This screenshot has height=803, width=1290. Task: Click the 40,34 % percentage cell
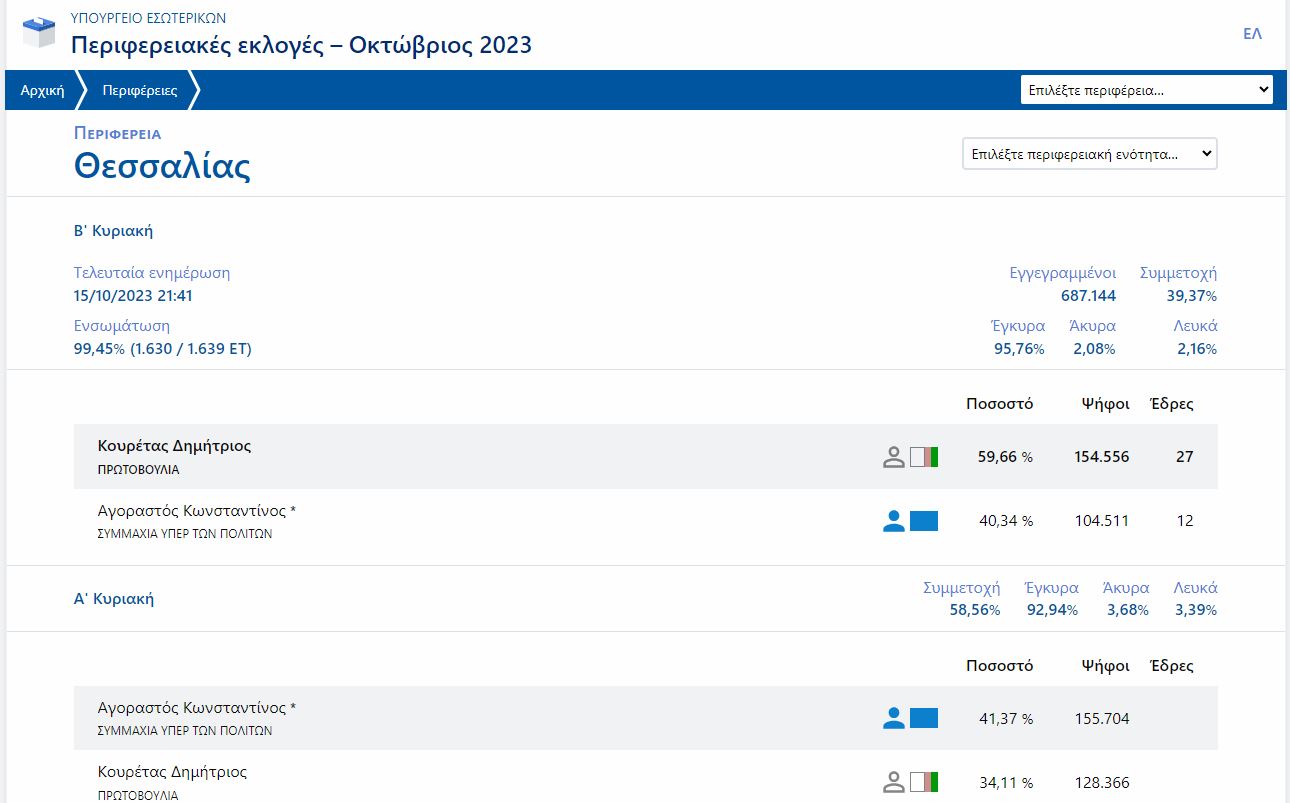coord(1005,521)
